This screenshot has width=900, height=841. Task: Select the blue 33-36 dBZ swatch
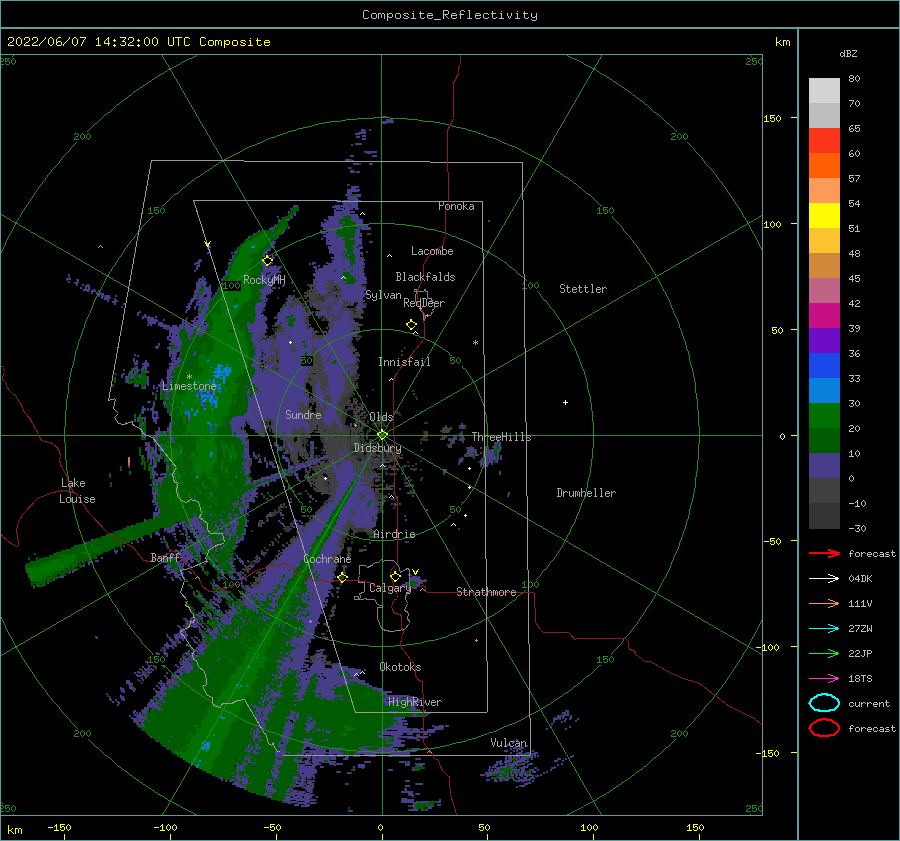coord(824,365)
